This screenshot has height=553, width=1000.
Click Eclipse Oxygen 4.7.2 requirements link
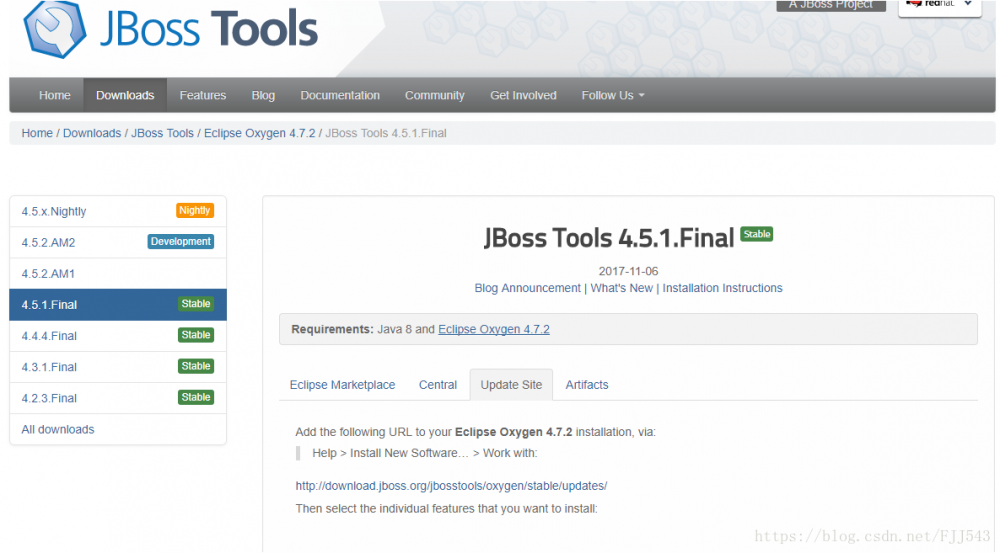click(494, 330)
